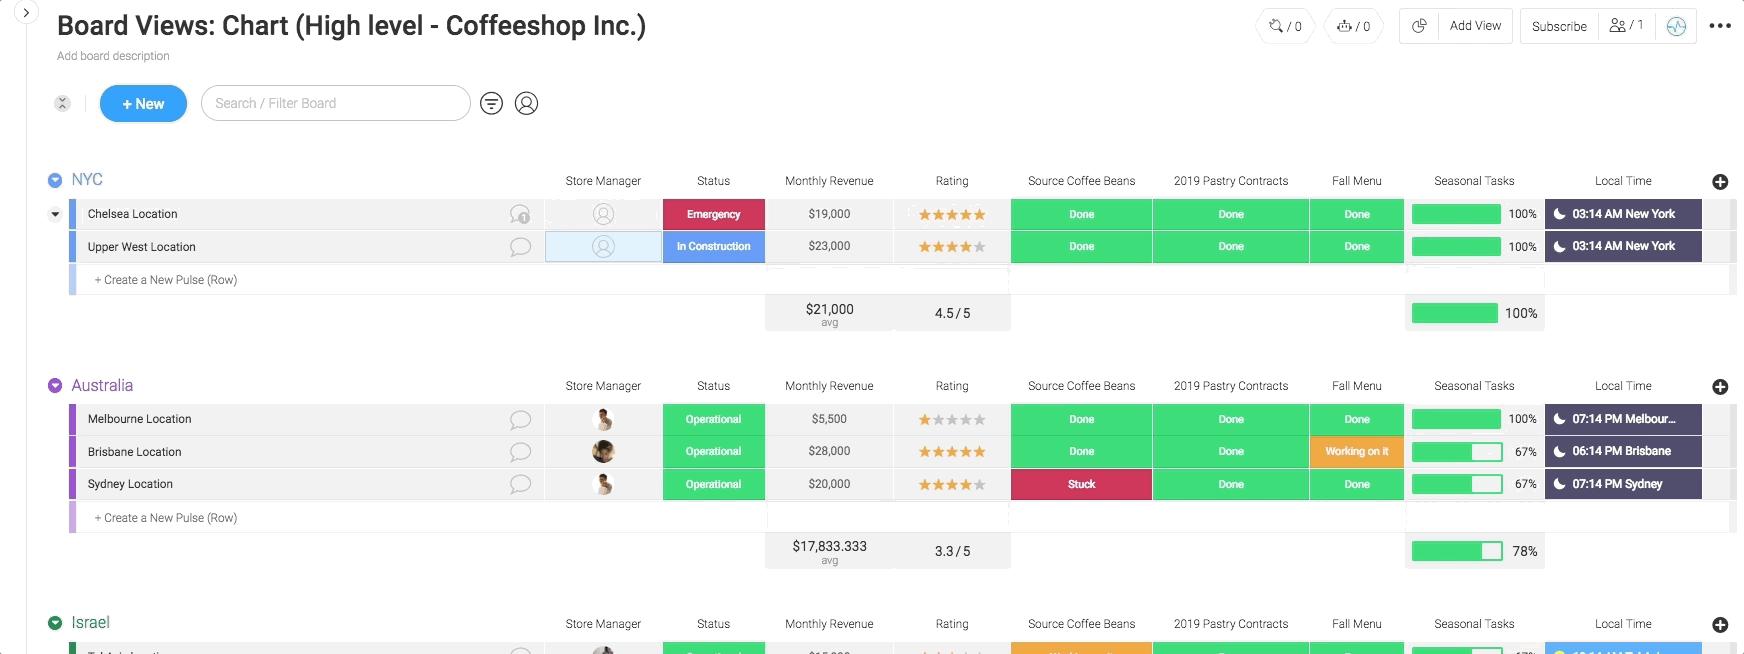Collapse the Israel group

click(55, 623)
